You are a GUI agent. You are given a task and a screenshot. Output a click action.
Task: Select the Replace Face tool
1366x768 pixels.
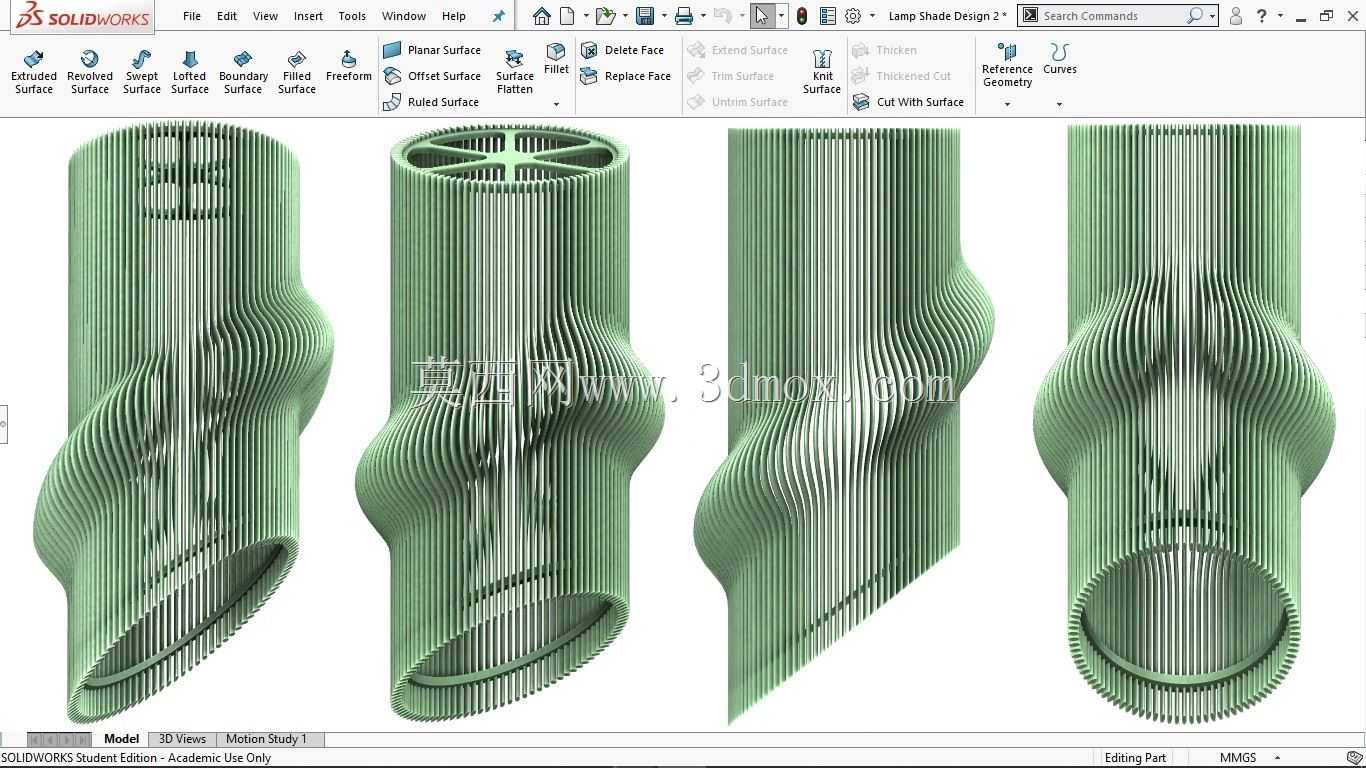point(625,76)
